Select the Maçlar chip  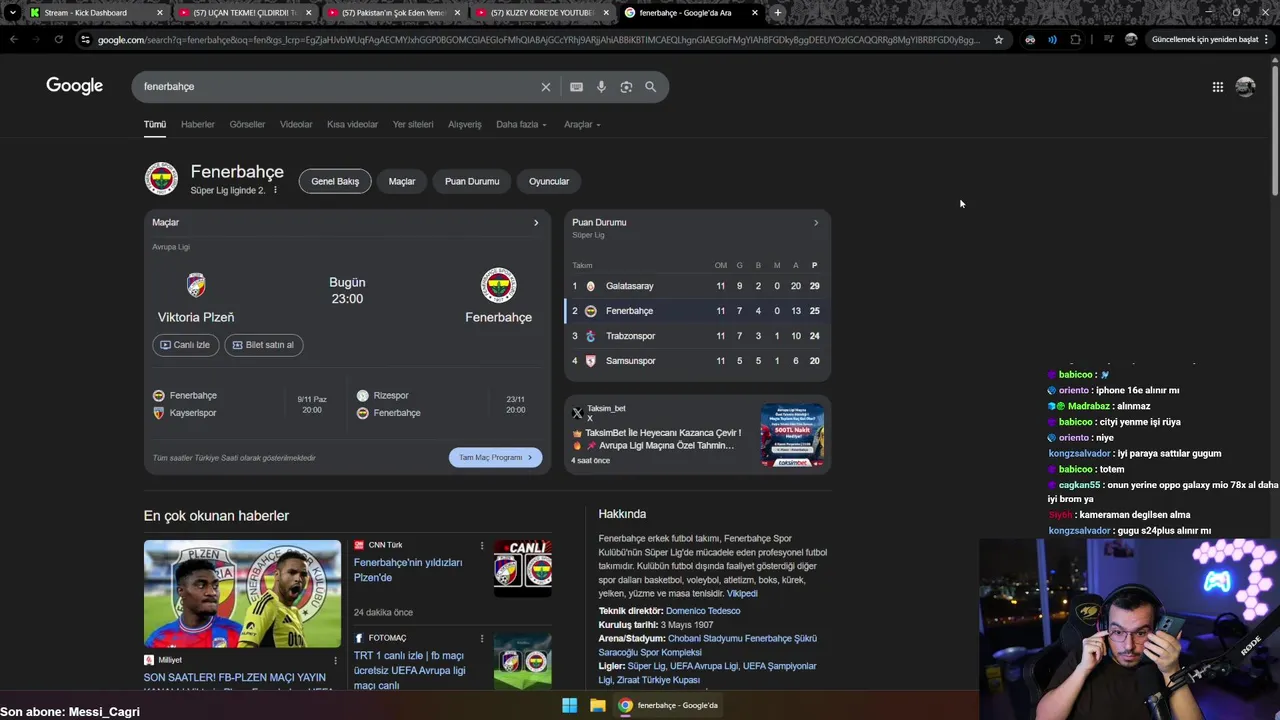coord(402,181)
